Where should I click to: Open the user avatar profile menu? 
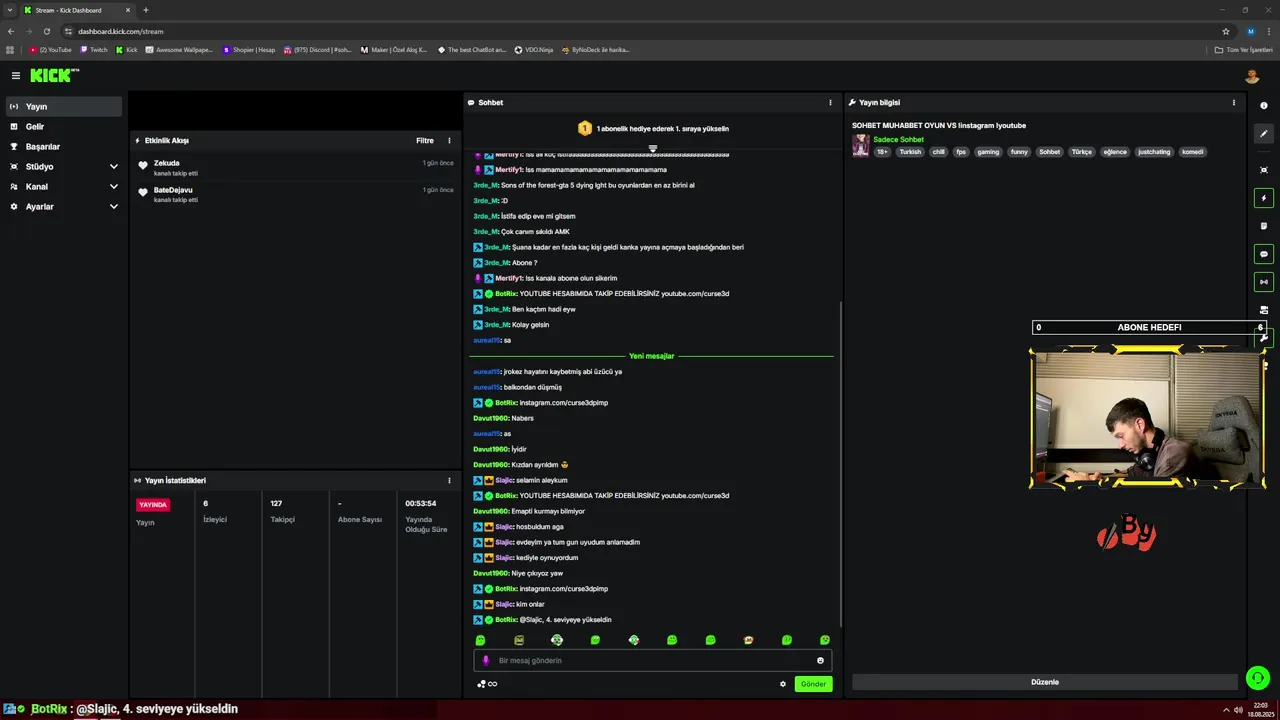1252,76
